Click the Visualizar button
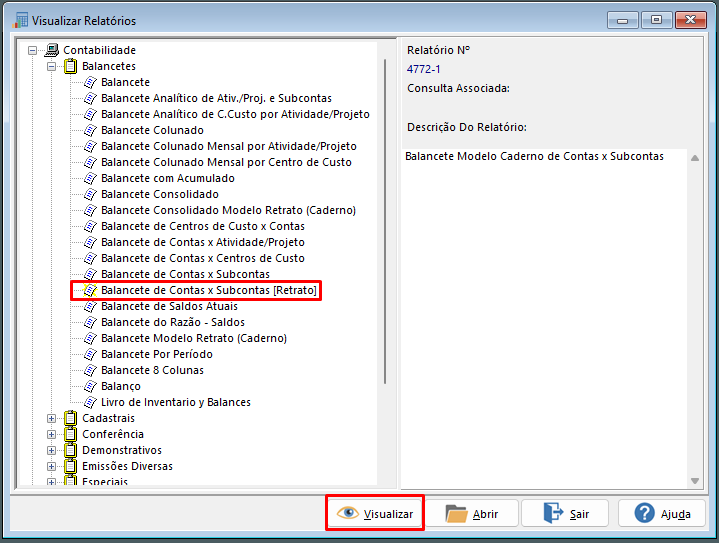 point(375,513)
